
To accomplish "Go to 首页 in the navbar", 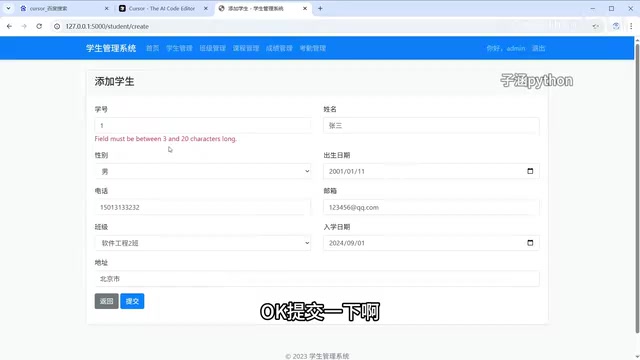I will point(153,48).
